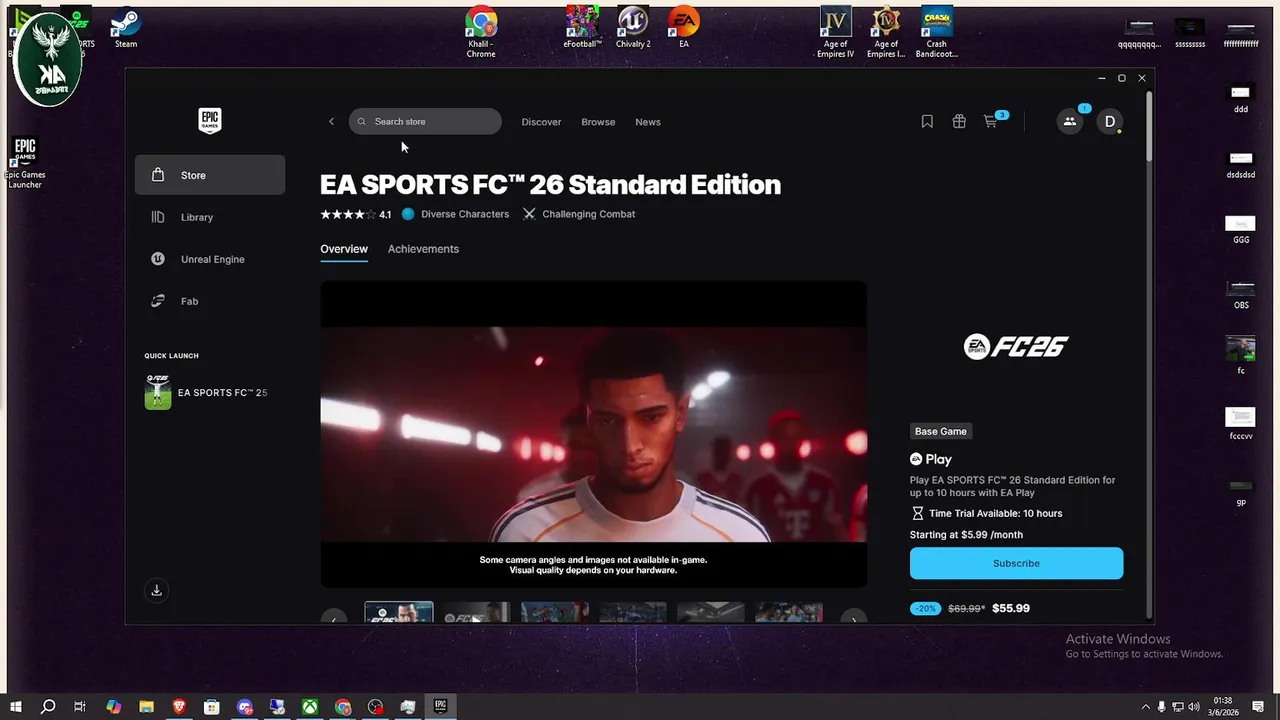This screenshot has width=1280, height=720.
Task: Open File Explorer from taskbar
Action: [x=146, y=707]
